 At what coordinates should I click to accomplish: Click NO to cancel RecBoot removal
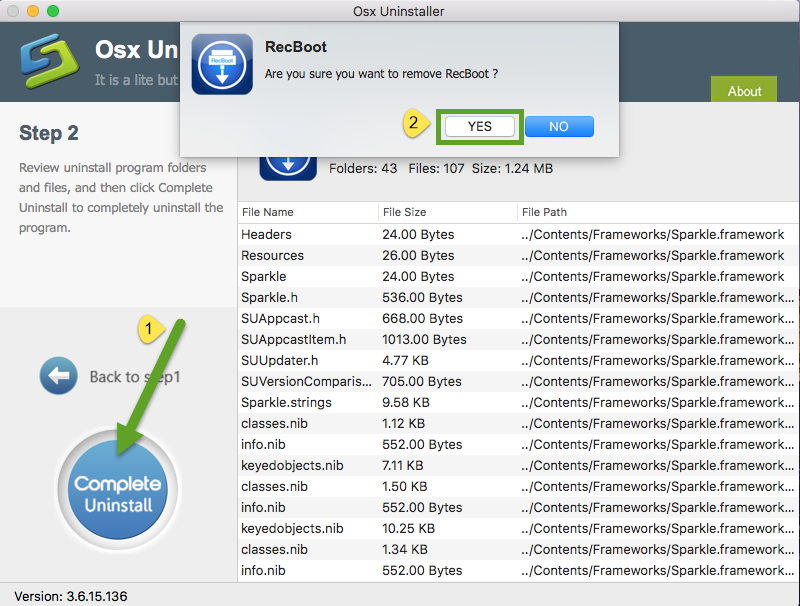[x=559, y=126]
